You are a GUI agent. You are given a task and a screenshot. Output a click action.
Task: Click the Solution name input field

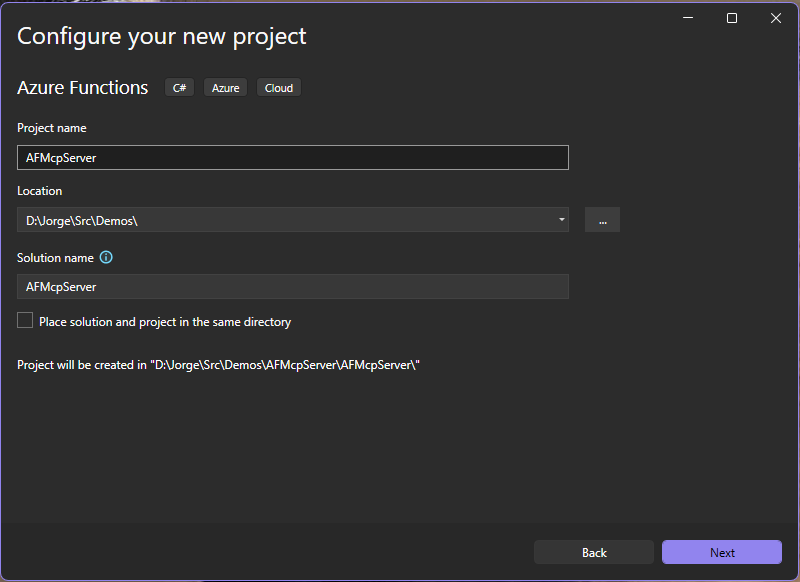292,286
